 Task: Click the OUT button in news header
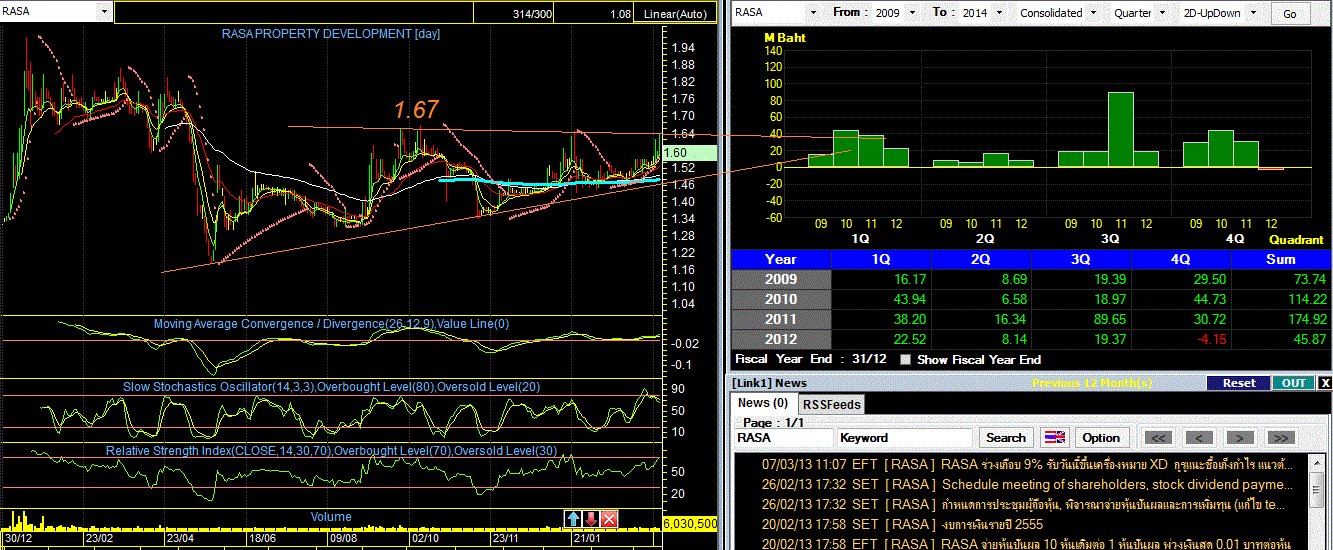point(1294,383)
